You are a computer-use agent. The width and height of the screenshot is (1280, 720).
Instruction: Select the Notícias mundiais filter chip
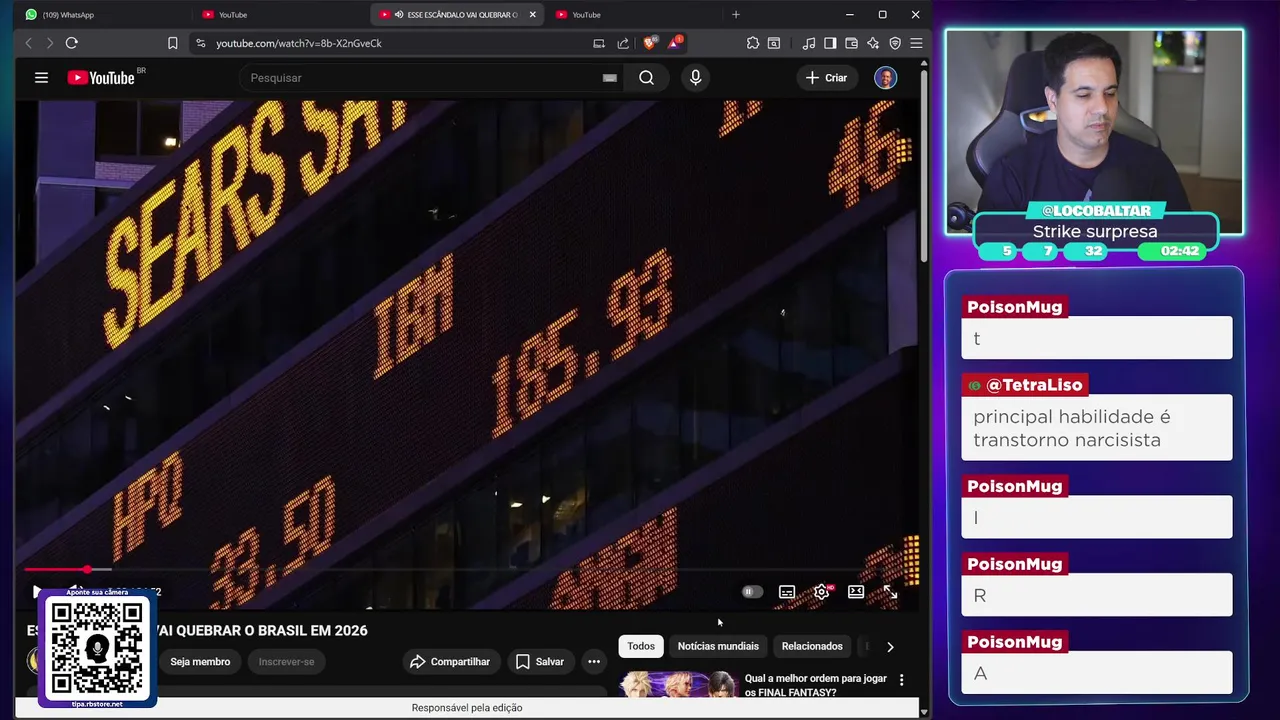click(x=718, y=646)
